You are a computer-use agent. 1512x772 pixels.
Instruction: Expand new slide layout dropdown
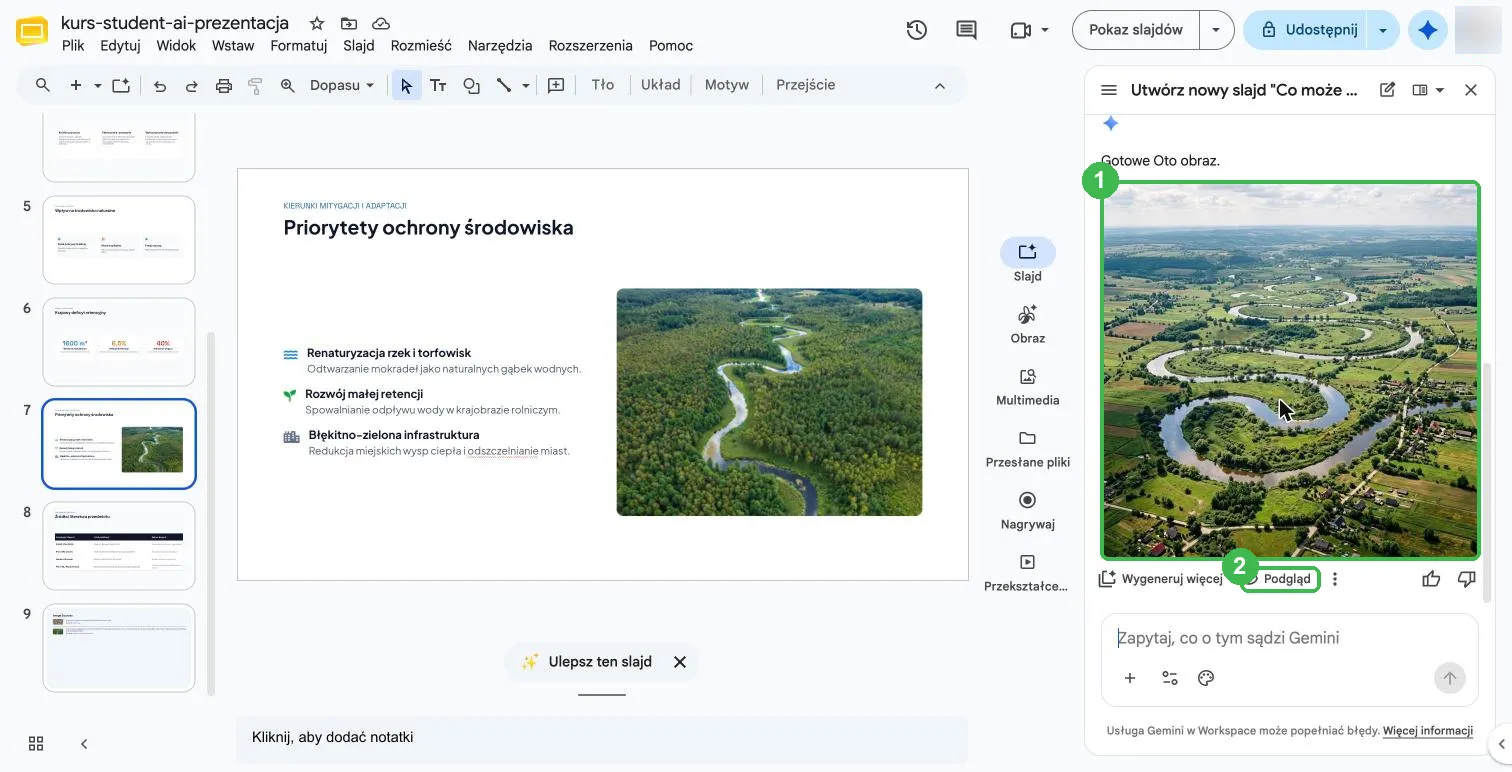click(x=98, y=86)
